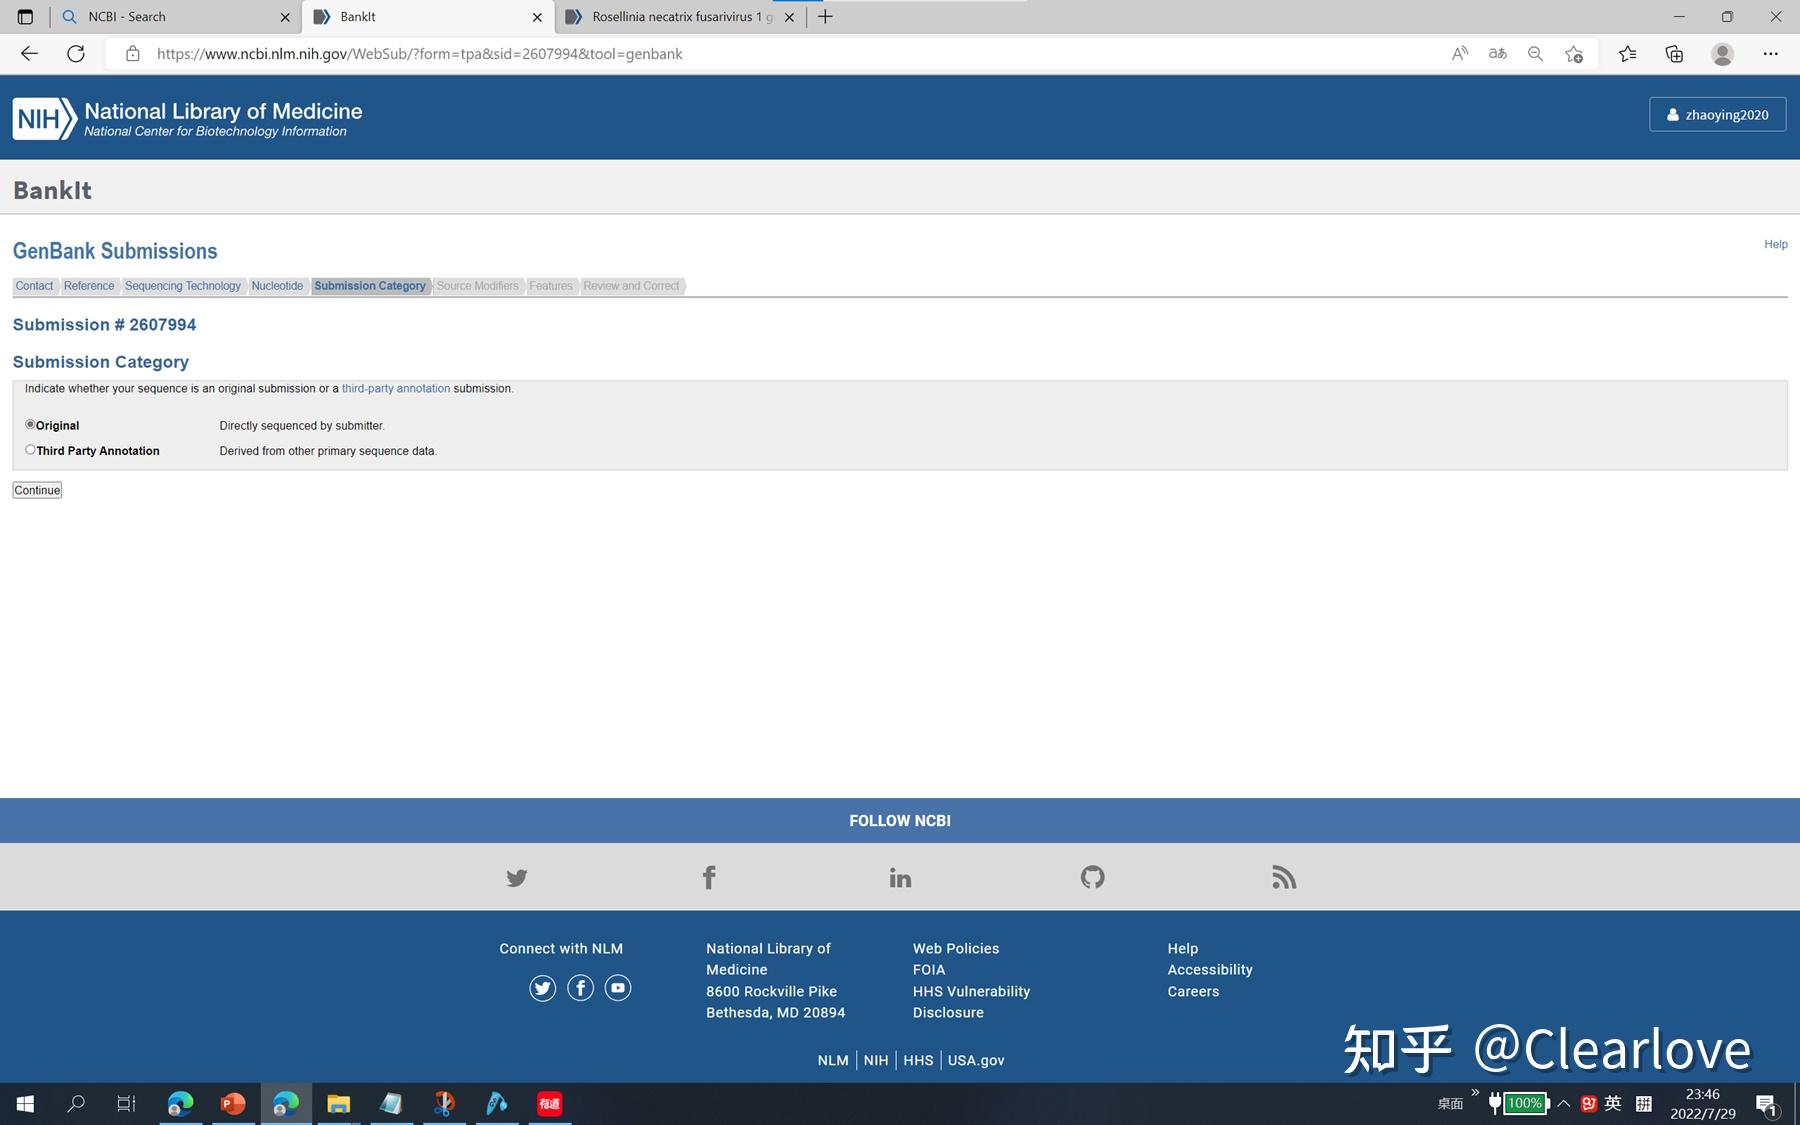This screenshot has width=1800, height=1125.
Task: Switch to the Contact step tab
Action: 34,285
